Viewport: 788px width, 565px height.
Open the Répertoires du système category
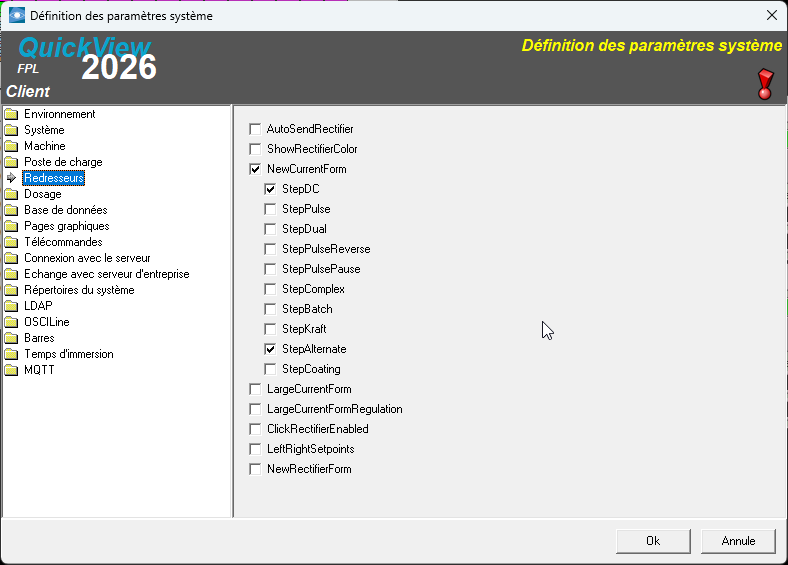[x=79, y=290]
